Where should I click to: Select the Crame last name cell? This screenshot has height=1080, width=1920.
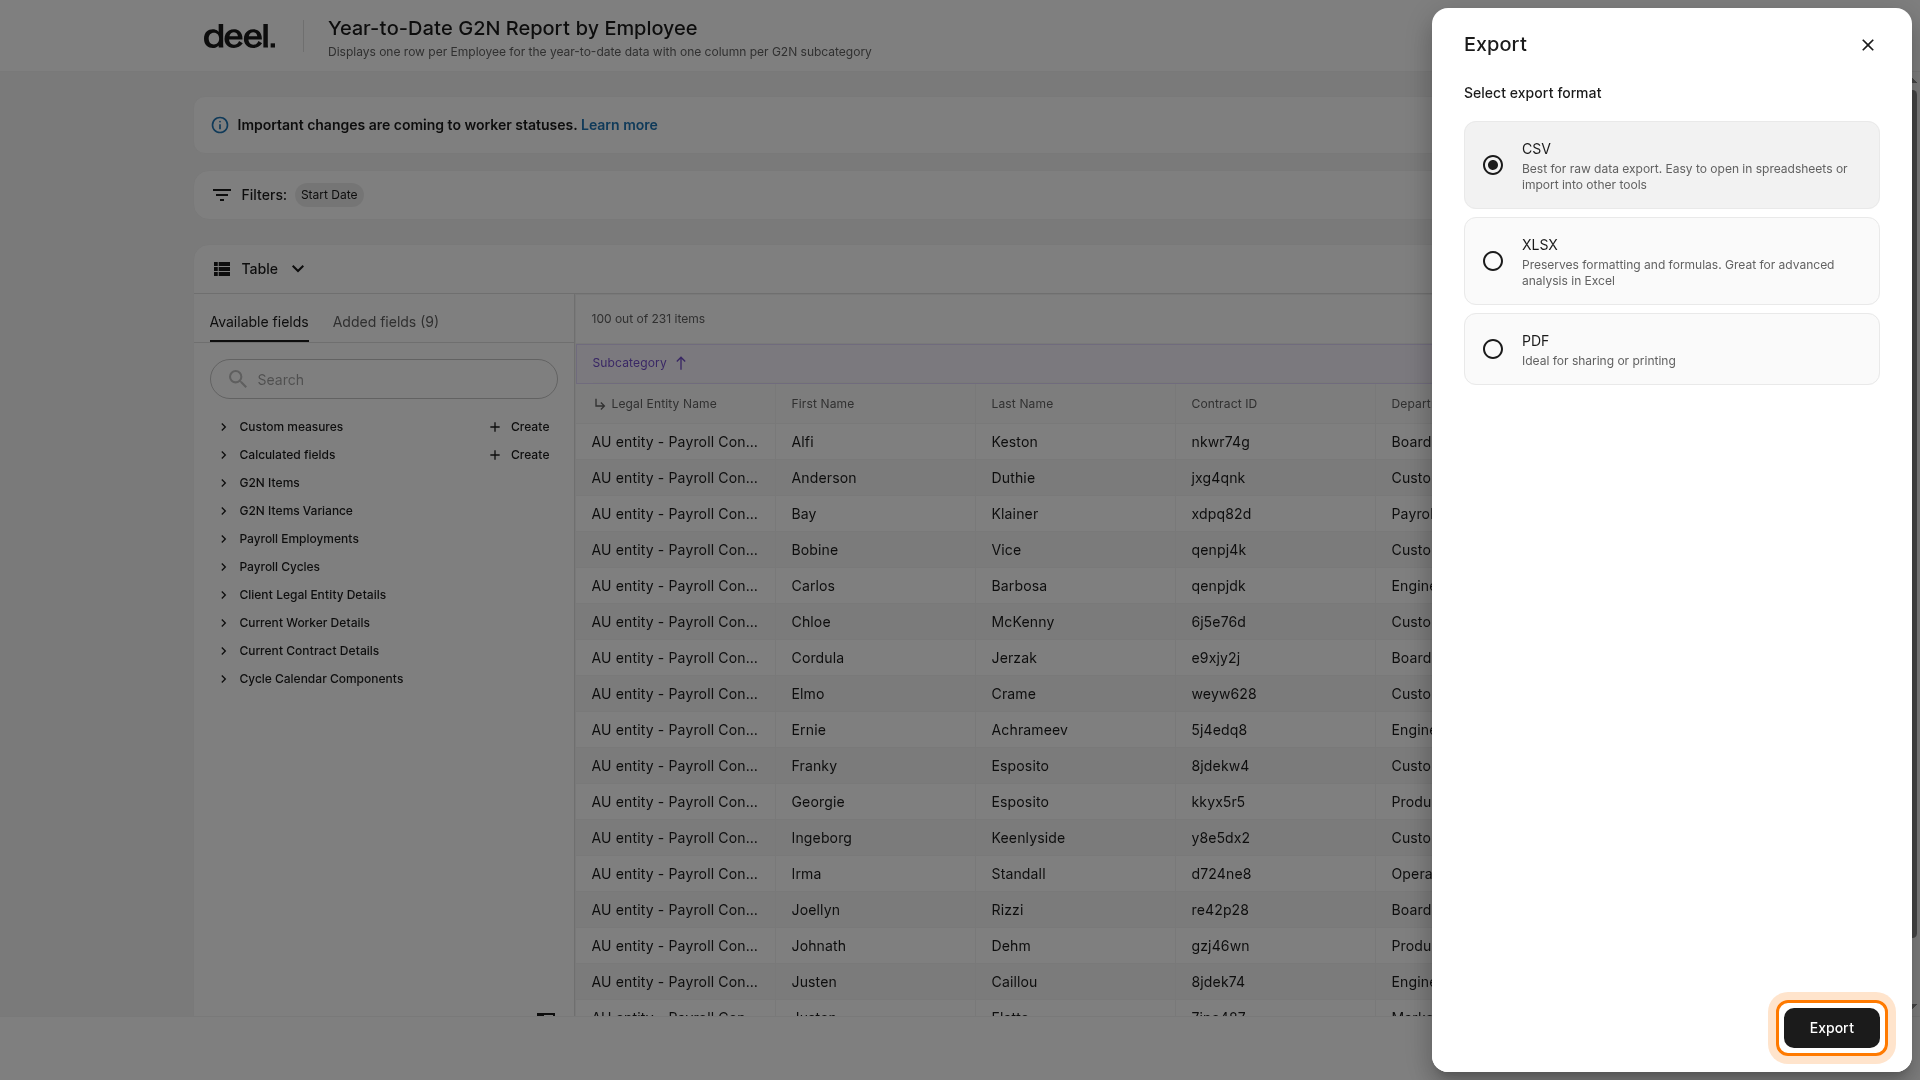coord(1075,694)
